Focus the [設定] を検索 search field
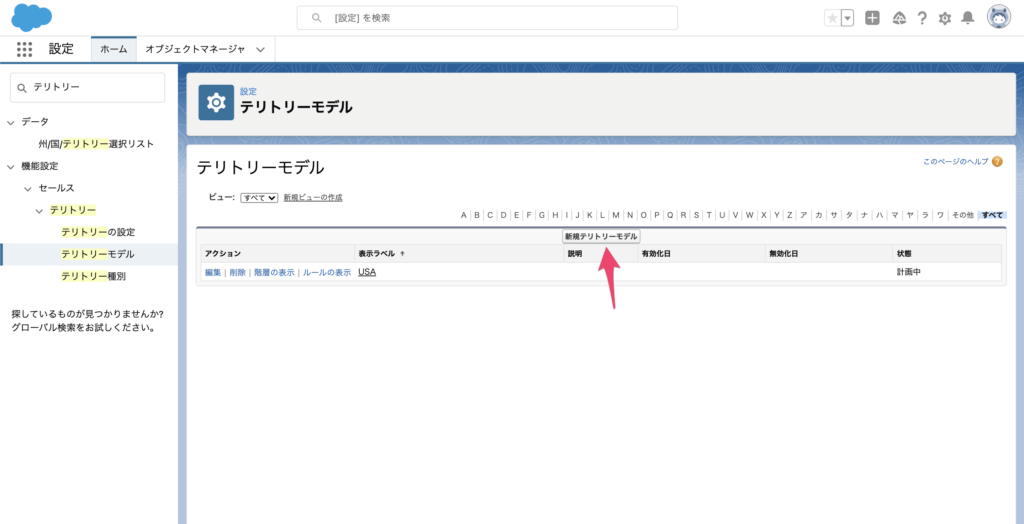 (x=487, y=18)
